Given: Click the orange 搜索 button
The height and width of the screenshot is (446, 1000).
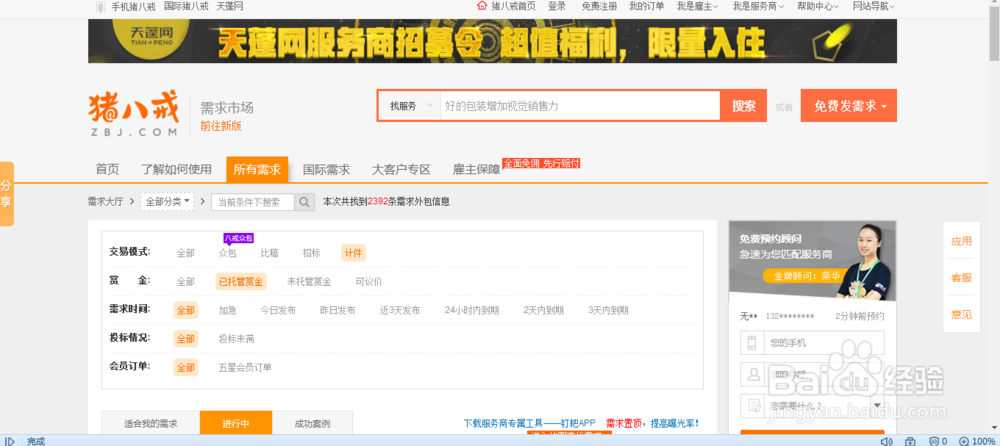Looking at the screenshot, I should (744, 106).
